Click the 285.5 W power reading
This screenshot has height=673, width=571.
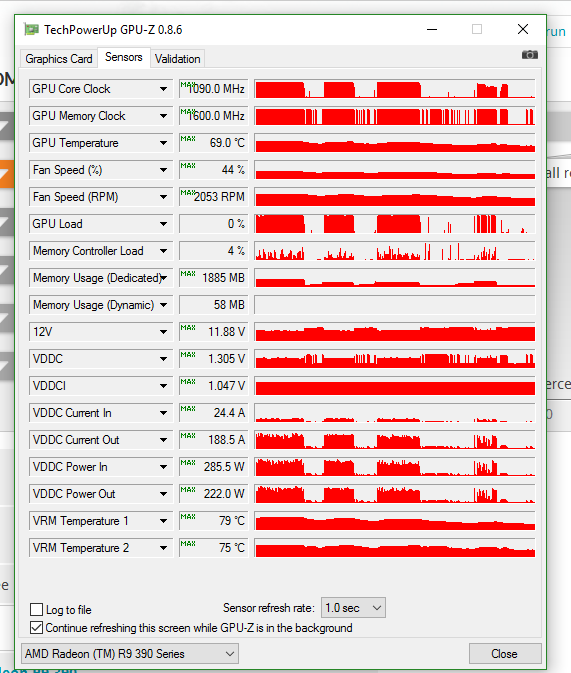213,467
